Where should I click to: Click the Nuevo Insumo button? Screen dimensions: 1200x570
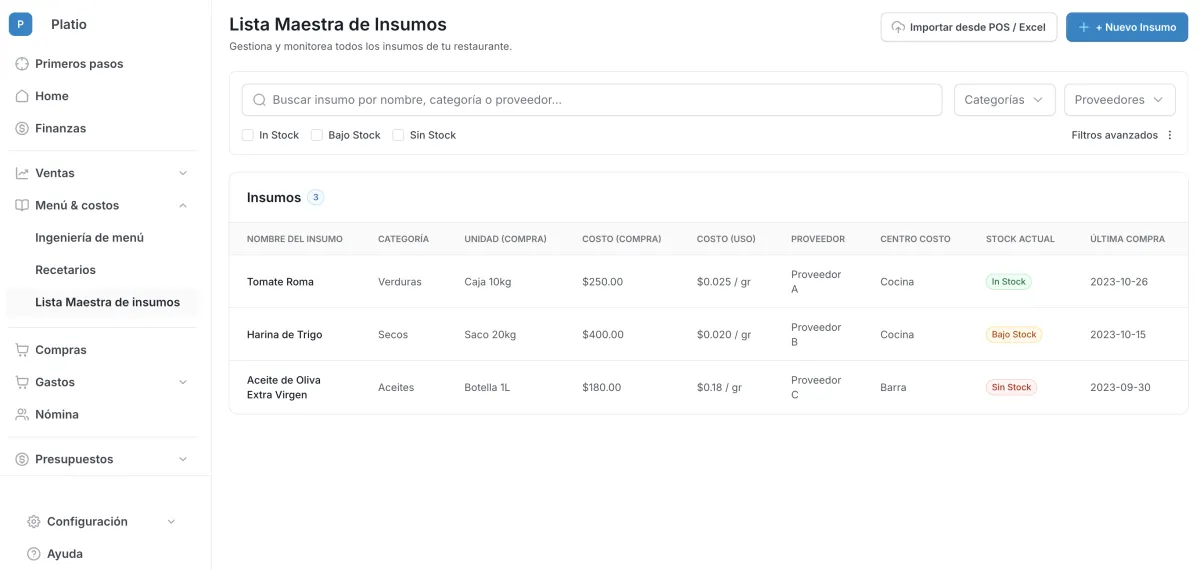pos(1127,27)
